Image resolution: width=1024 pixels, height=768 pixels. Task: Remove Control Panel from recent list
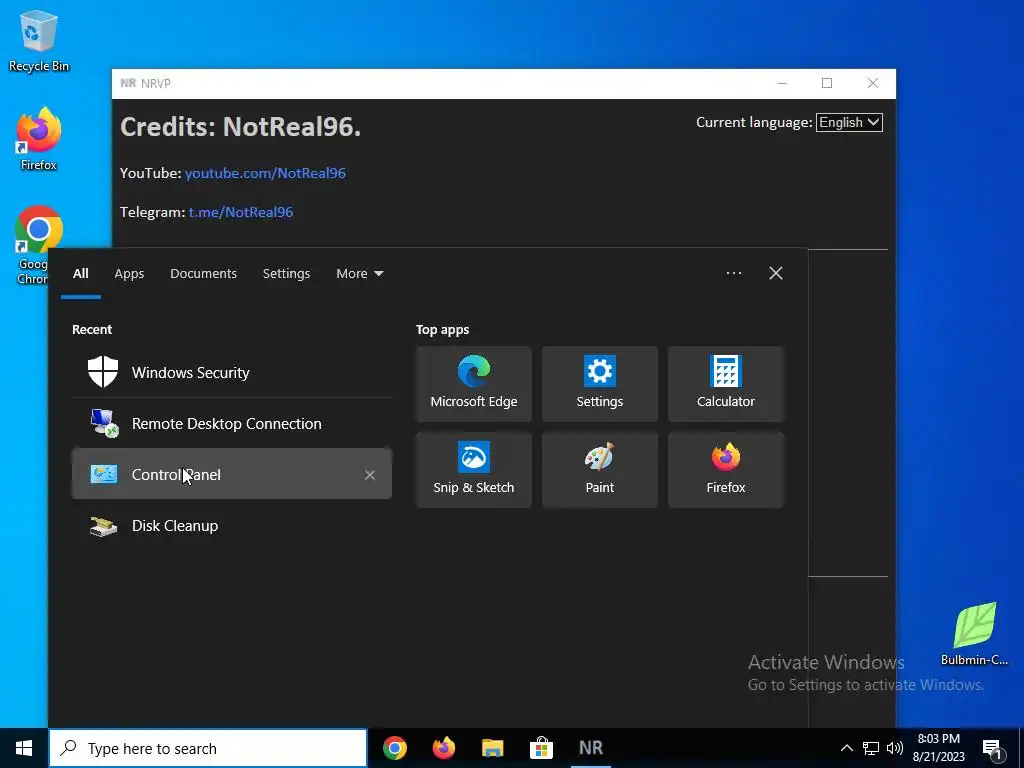coord(370,475)
